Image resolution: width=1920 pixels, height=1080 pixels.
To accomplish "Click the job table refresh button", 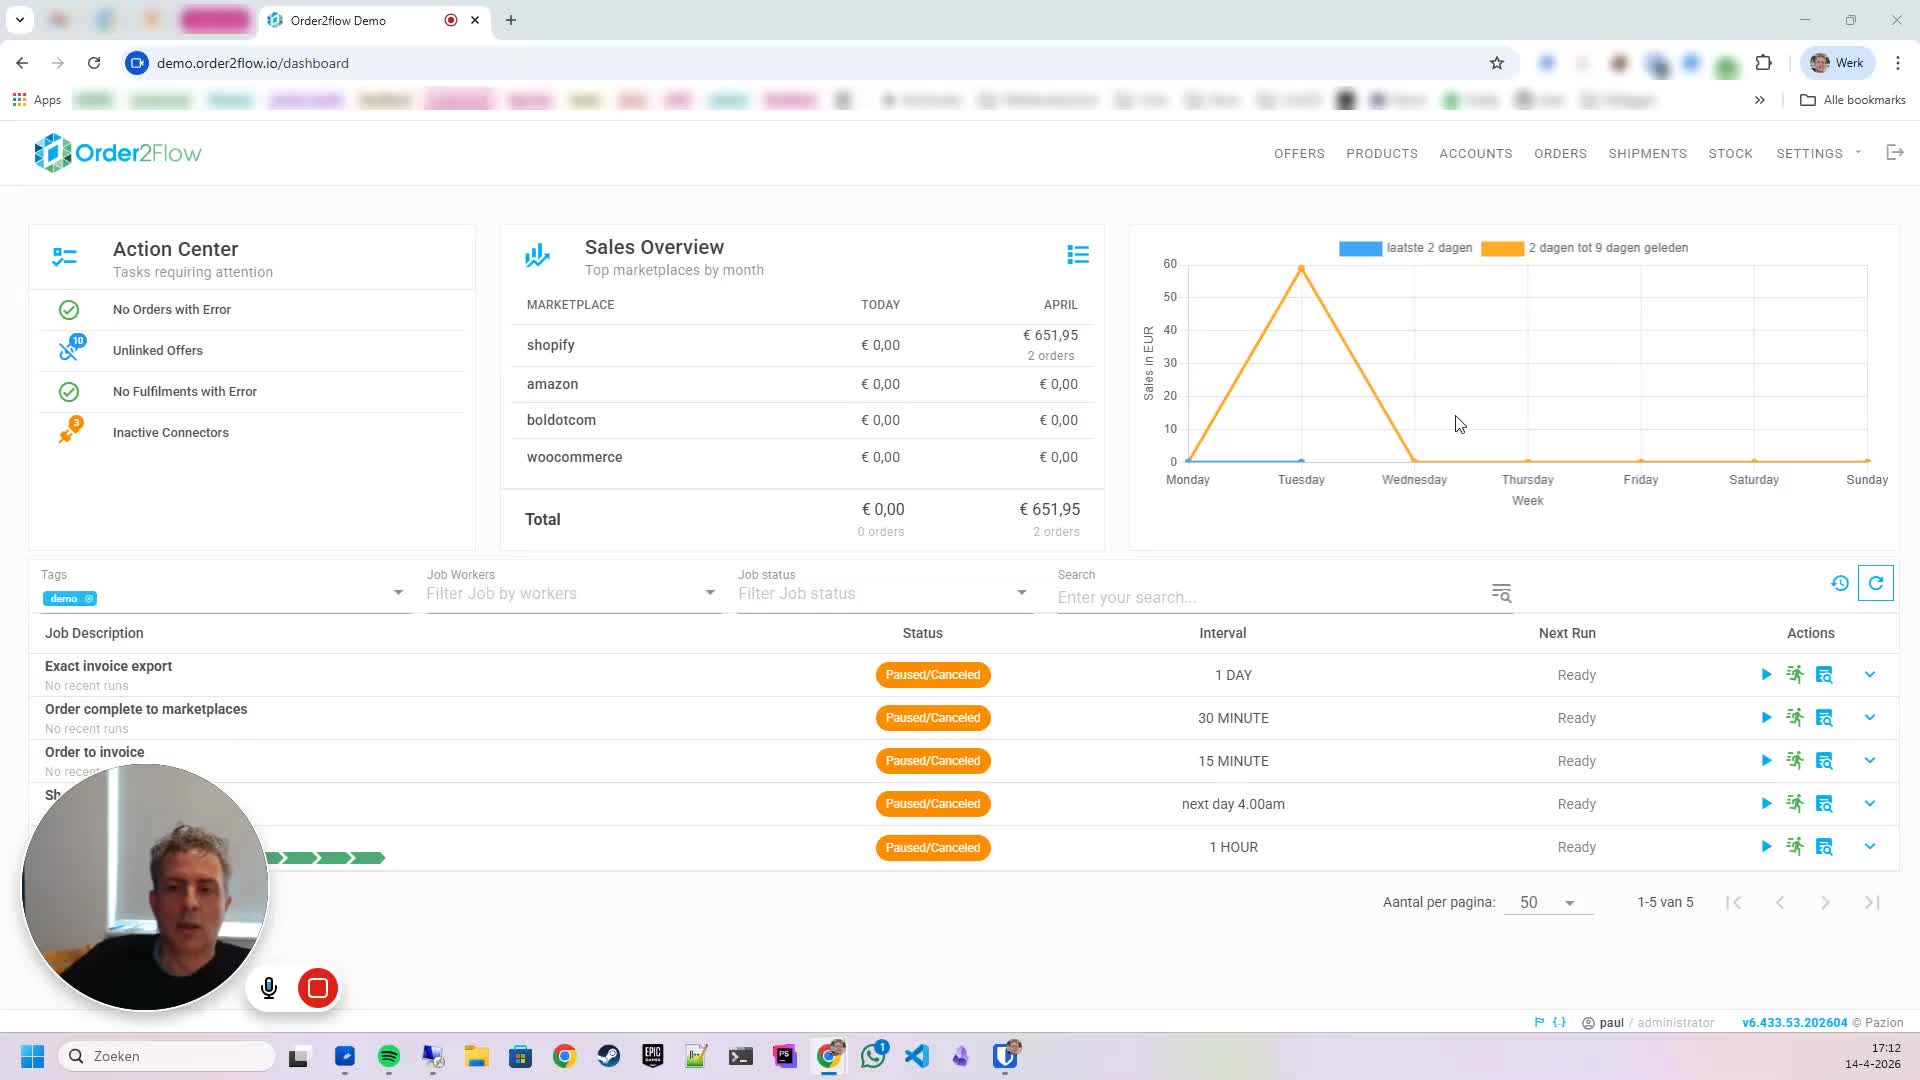I will tap(1875, 583).
